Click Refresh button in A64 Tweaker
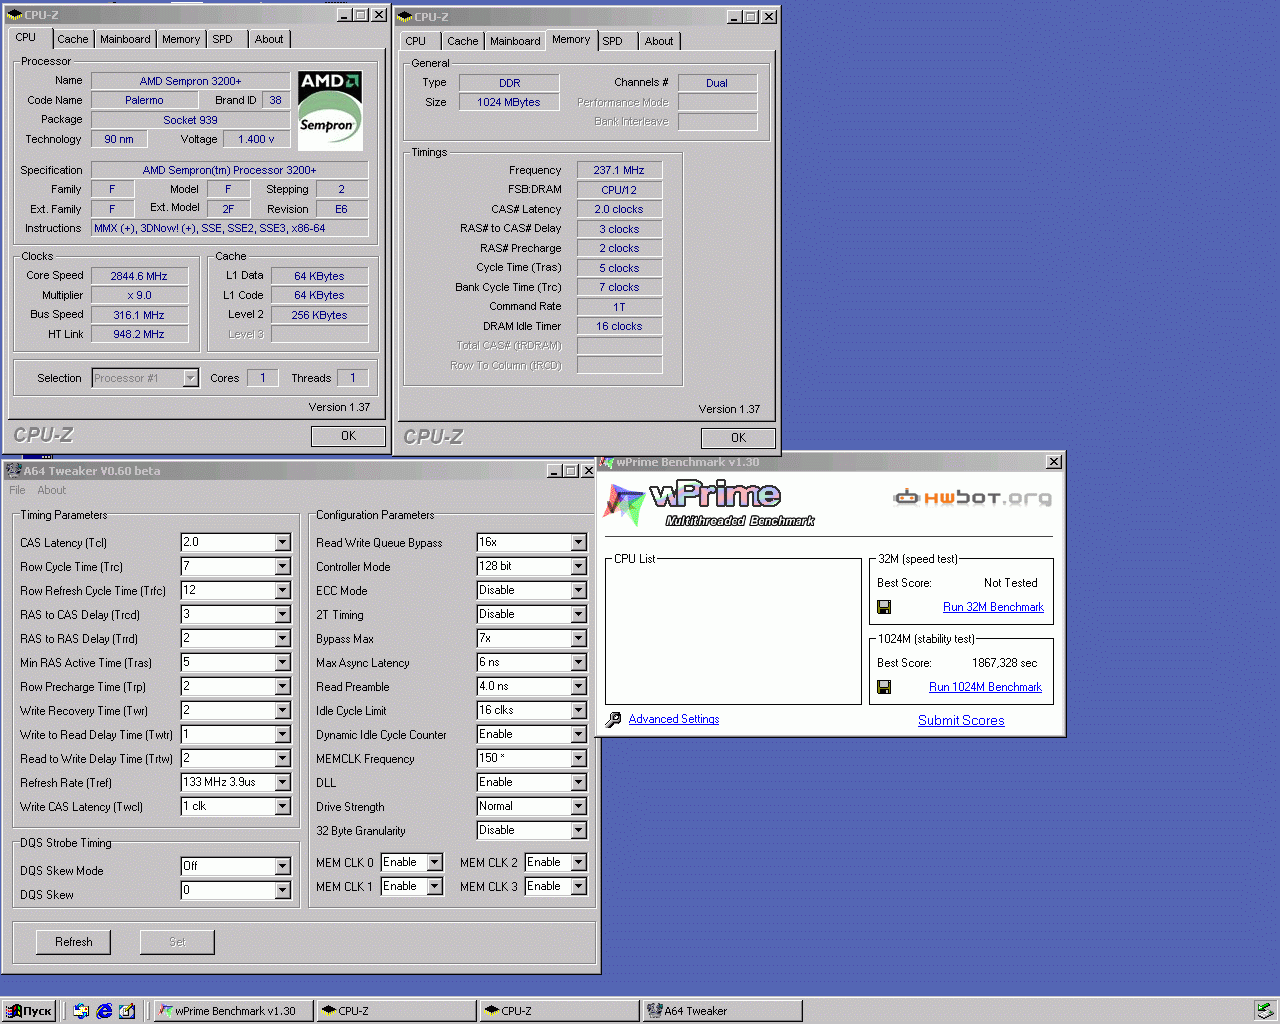This screenshot has height=1024, width=1280. (x=74, y=942)
